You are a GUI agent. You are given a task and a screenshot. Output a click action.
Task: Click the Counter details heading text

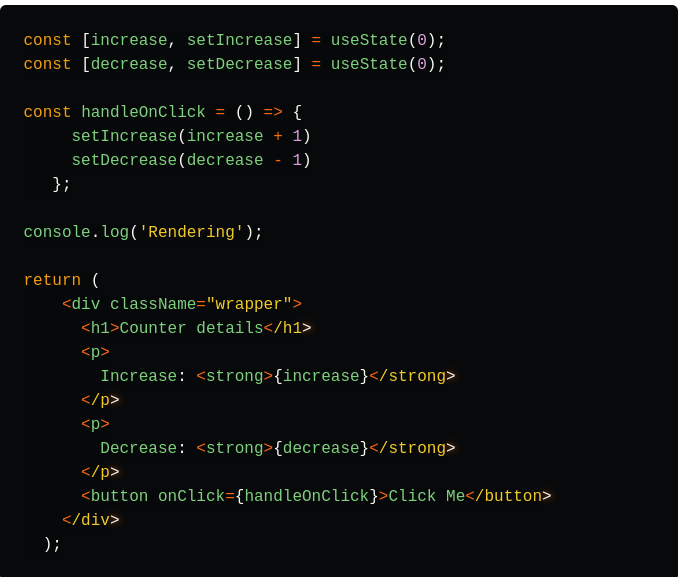point(191,328)
